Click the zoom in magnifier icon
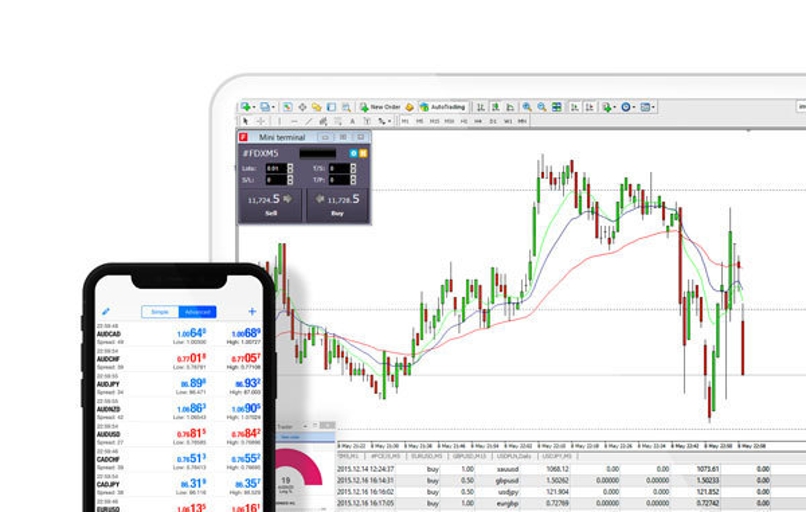Screen dimensions: 806x512 coord(526,106)
